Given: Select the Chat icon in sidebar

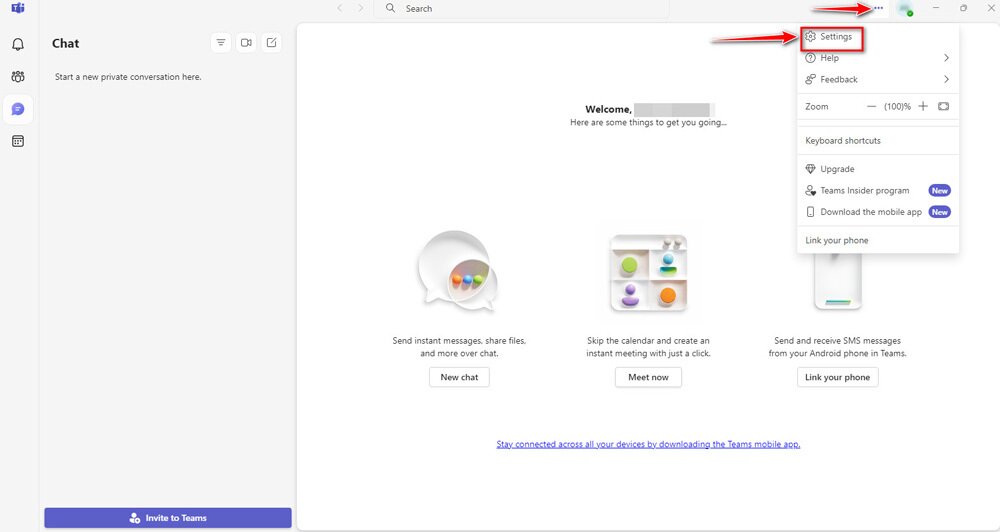Looking at the screenshot, I should click(18, 109).
